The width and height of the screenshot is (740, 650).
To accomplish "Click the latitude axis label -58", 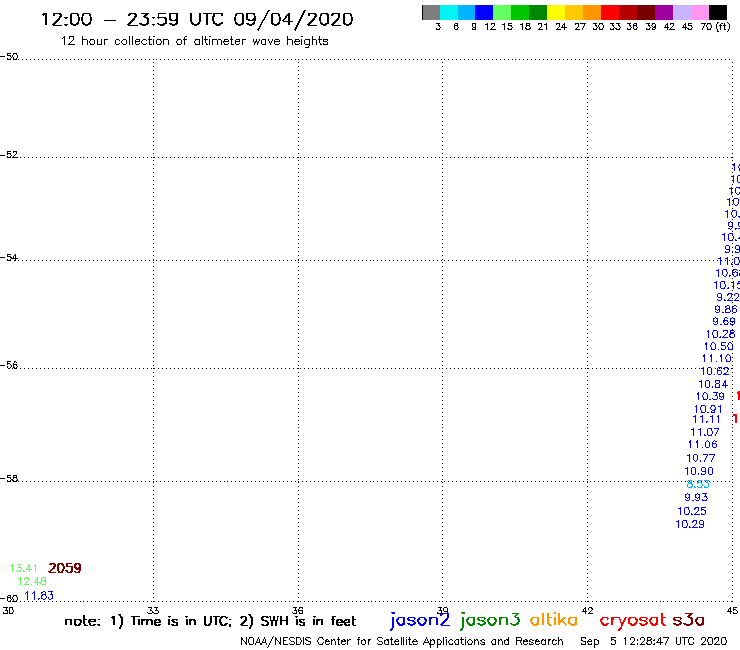I will pos(9,479).
